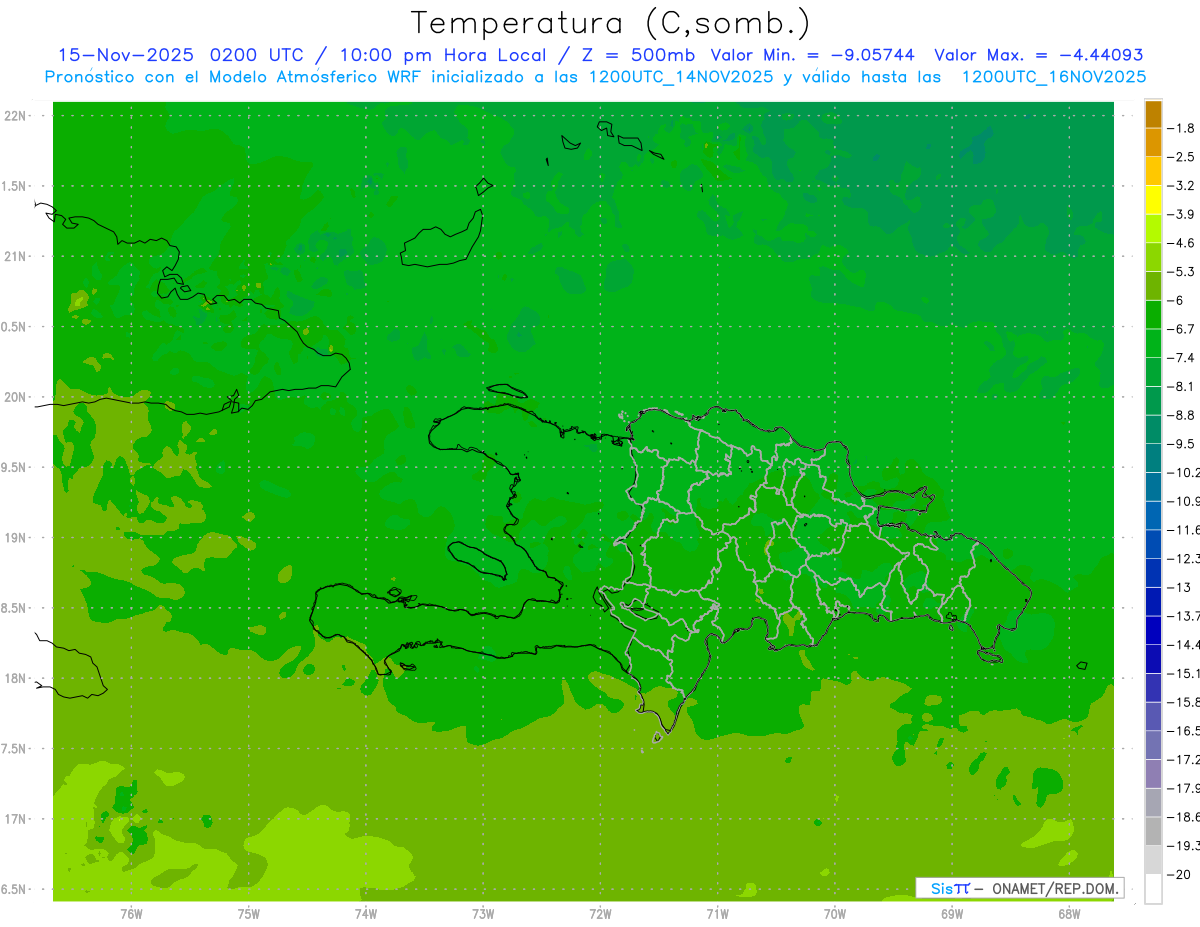Click the 'Valor Max. = -4.44093' text
Image resolution: width=1200 pixels, height=927 pixels.
1038,55
